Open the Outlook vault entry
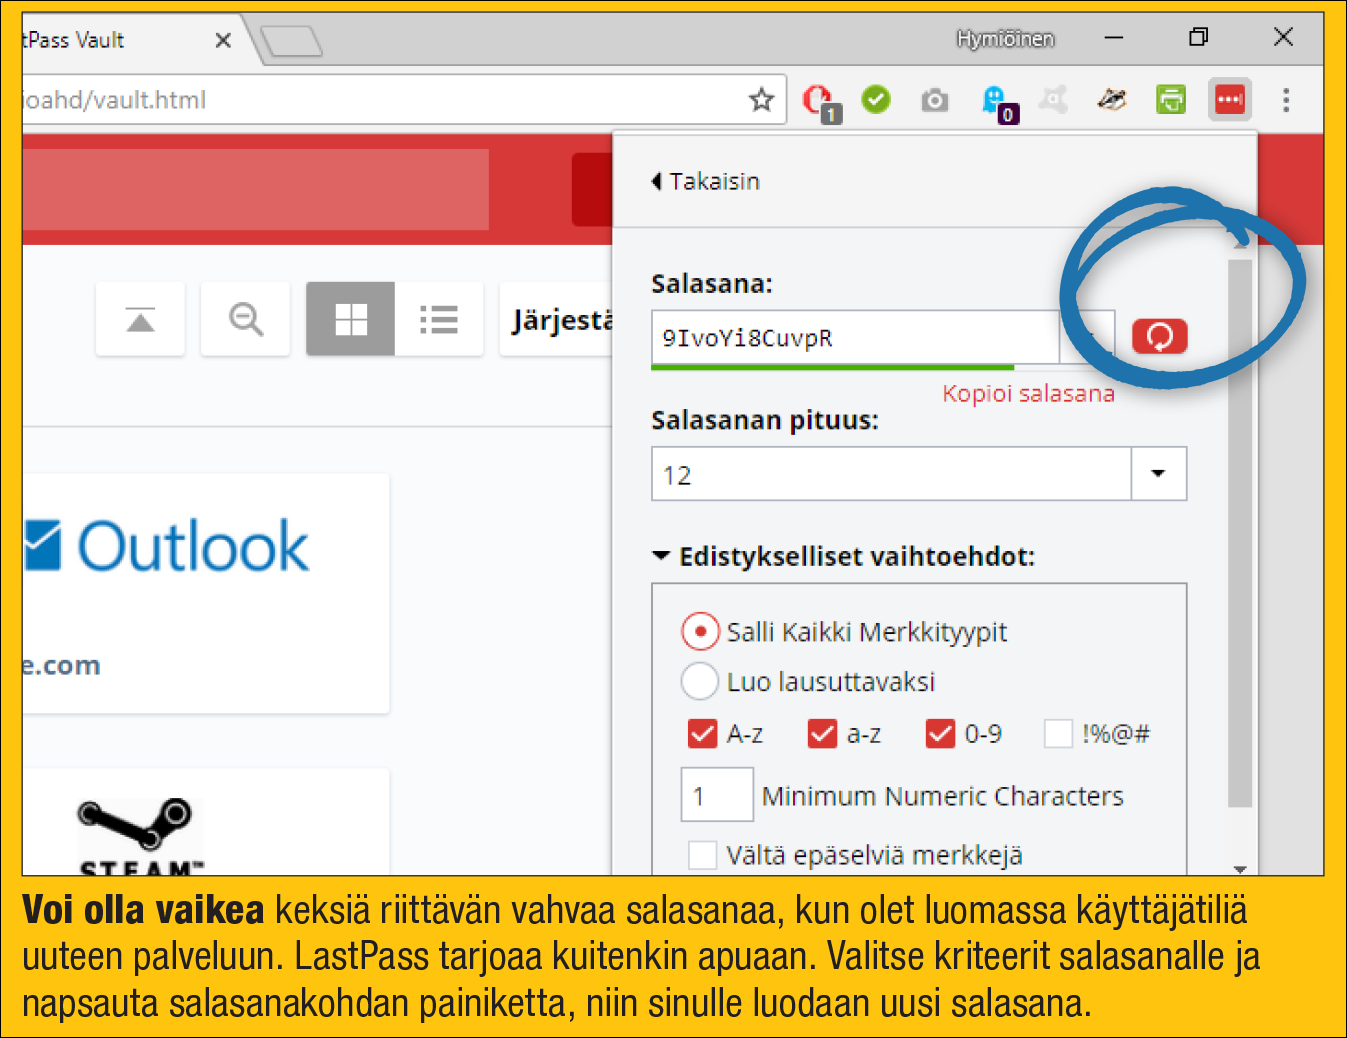 [x=206, y=593]
